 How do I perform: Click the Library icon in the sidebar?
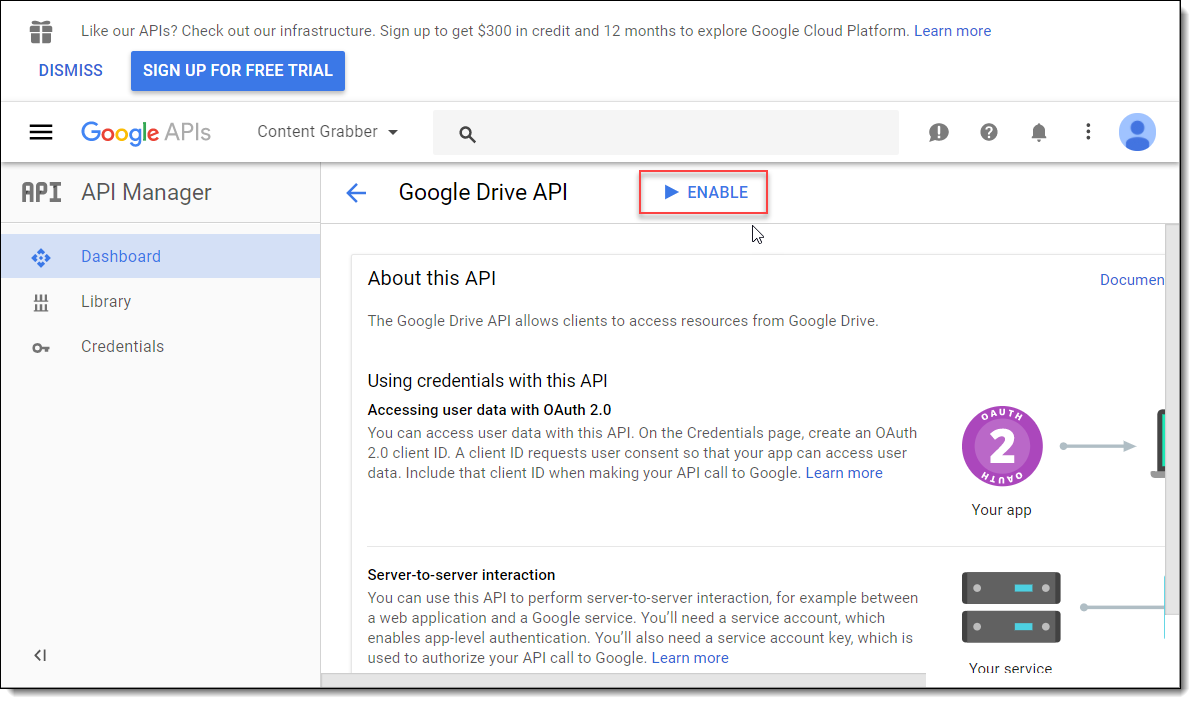(41, 303)
